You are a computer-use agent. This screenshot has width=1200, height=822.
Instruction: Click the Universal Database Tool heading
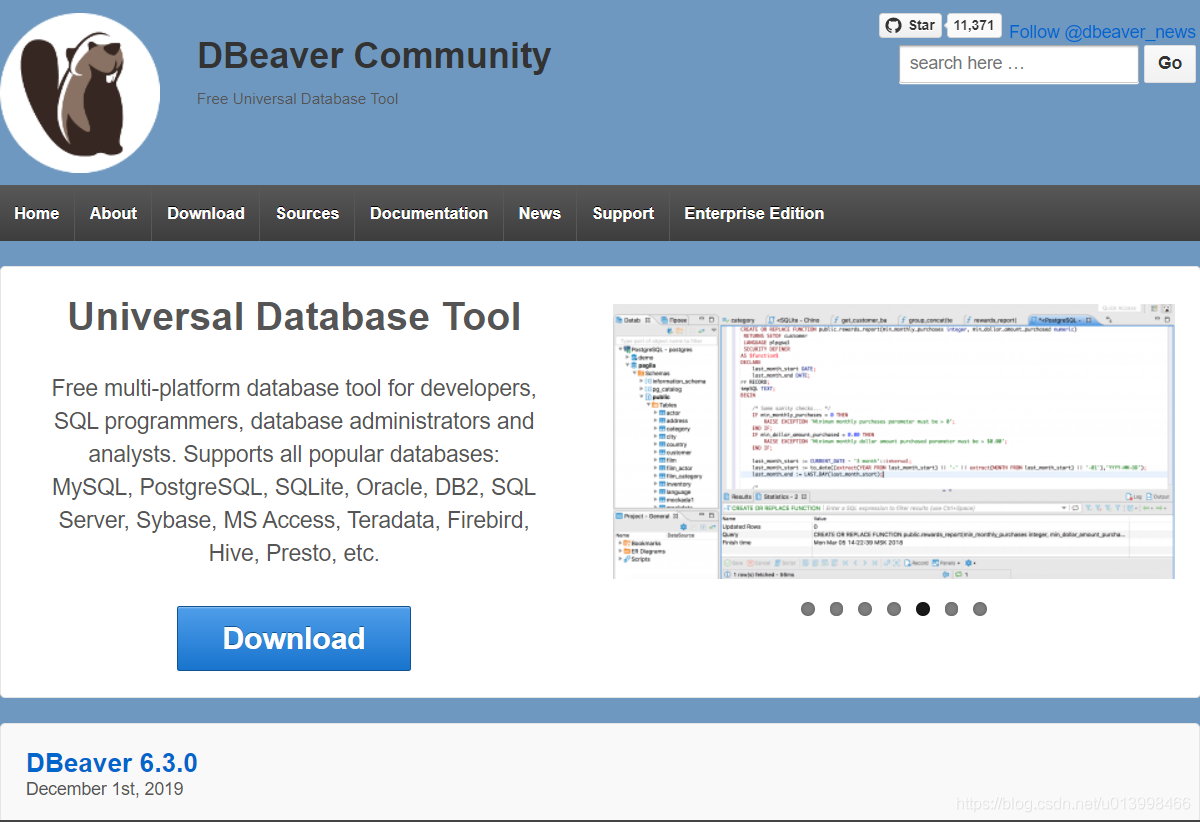[x=294, y=317]
